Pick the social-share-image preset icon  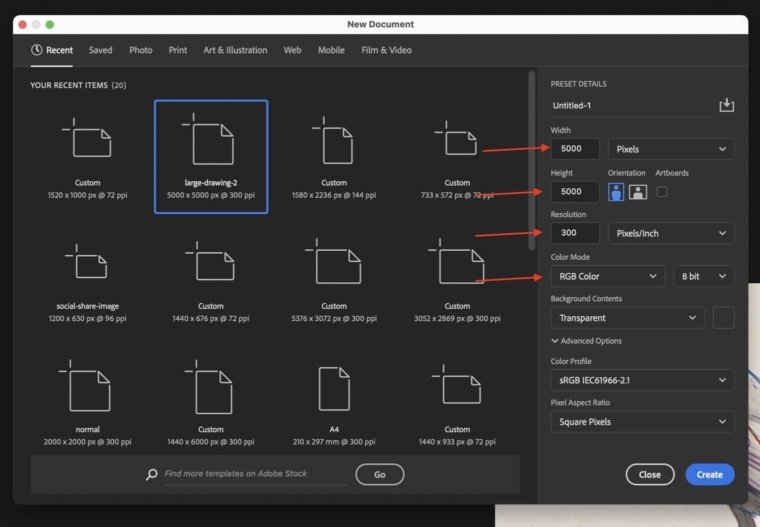87,264
